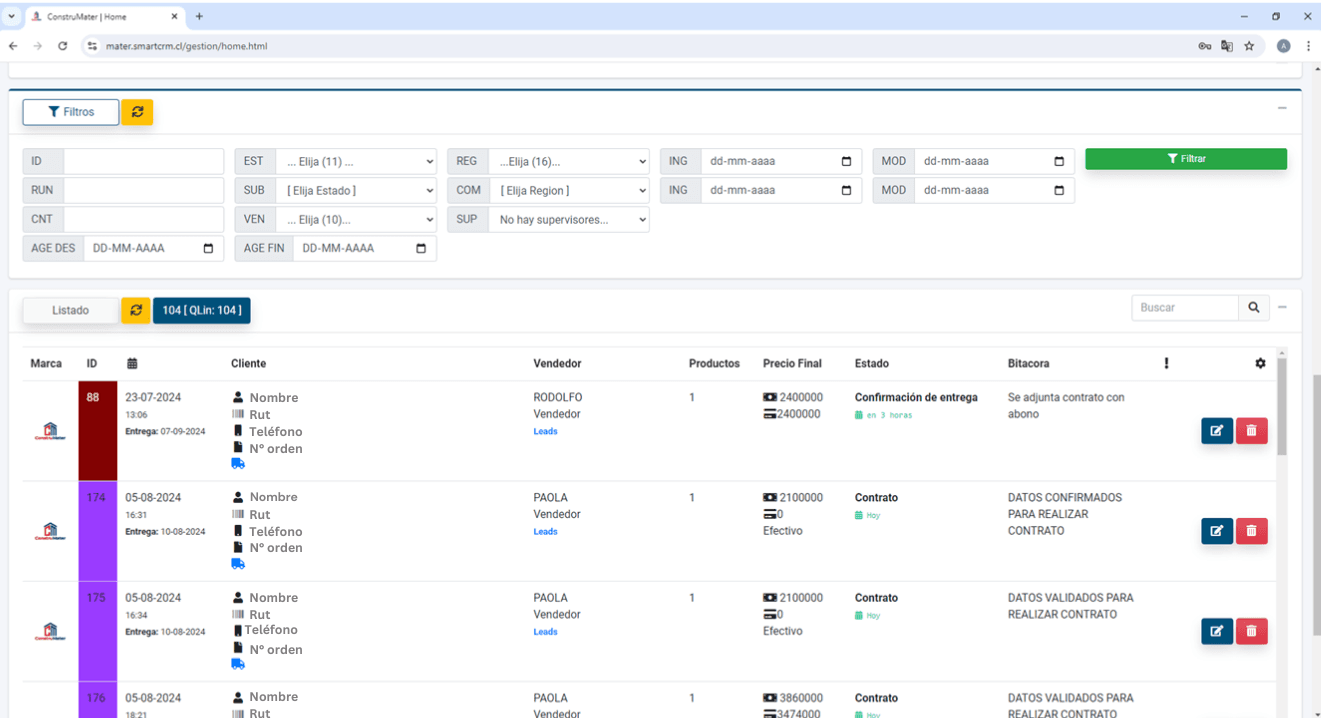
Task: Open calendar picker of first MOD date
Action: [1060, 161]
